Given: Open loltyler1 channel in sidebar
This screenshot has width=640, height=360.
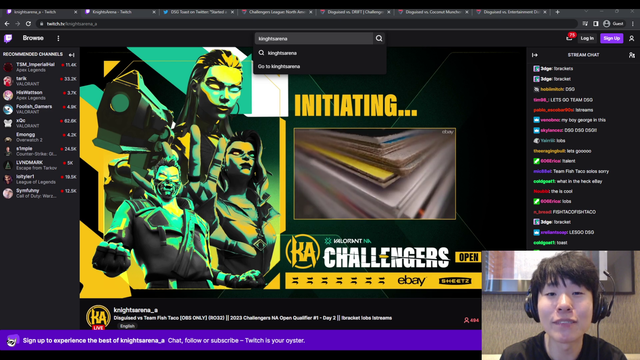Looking at the screenshot, I should [x=40, y=179].
